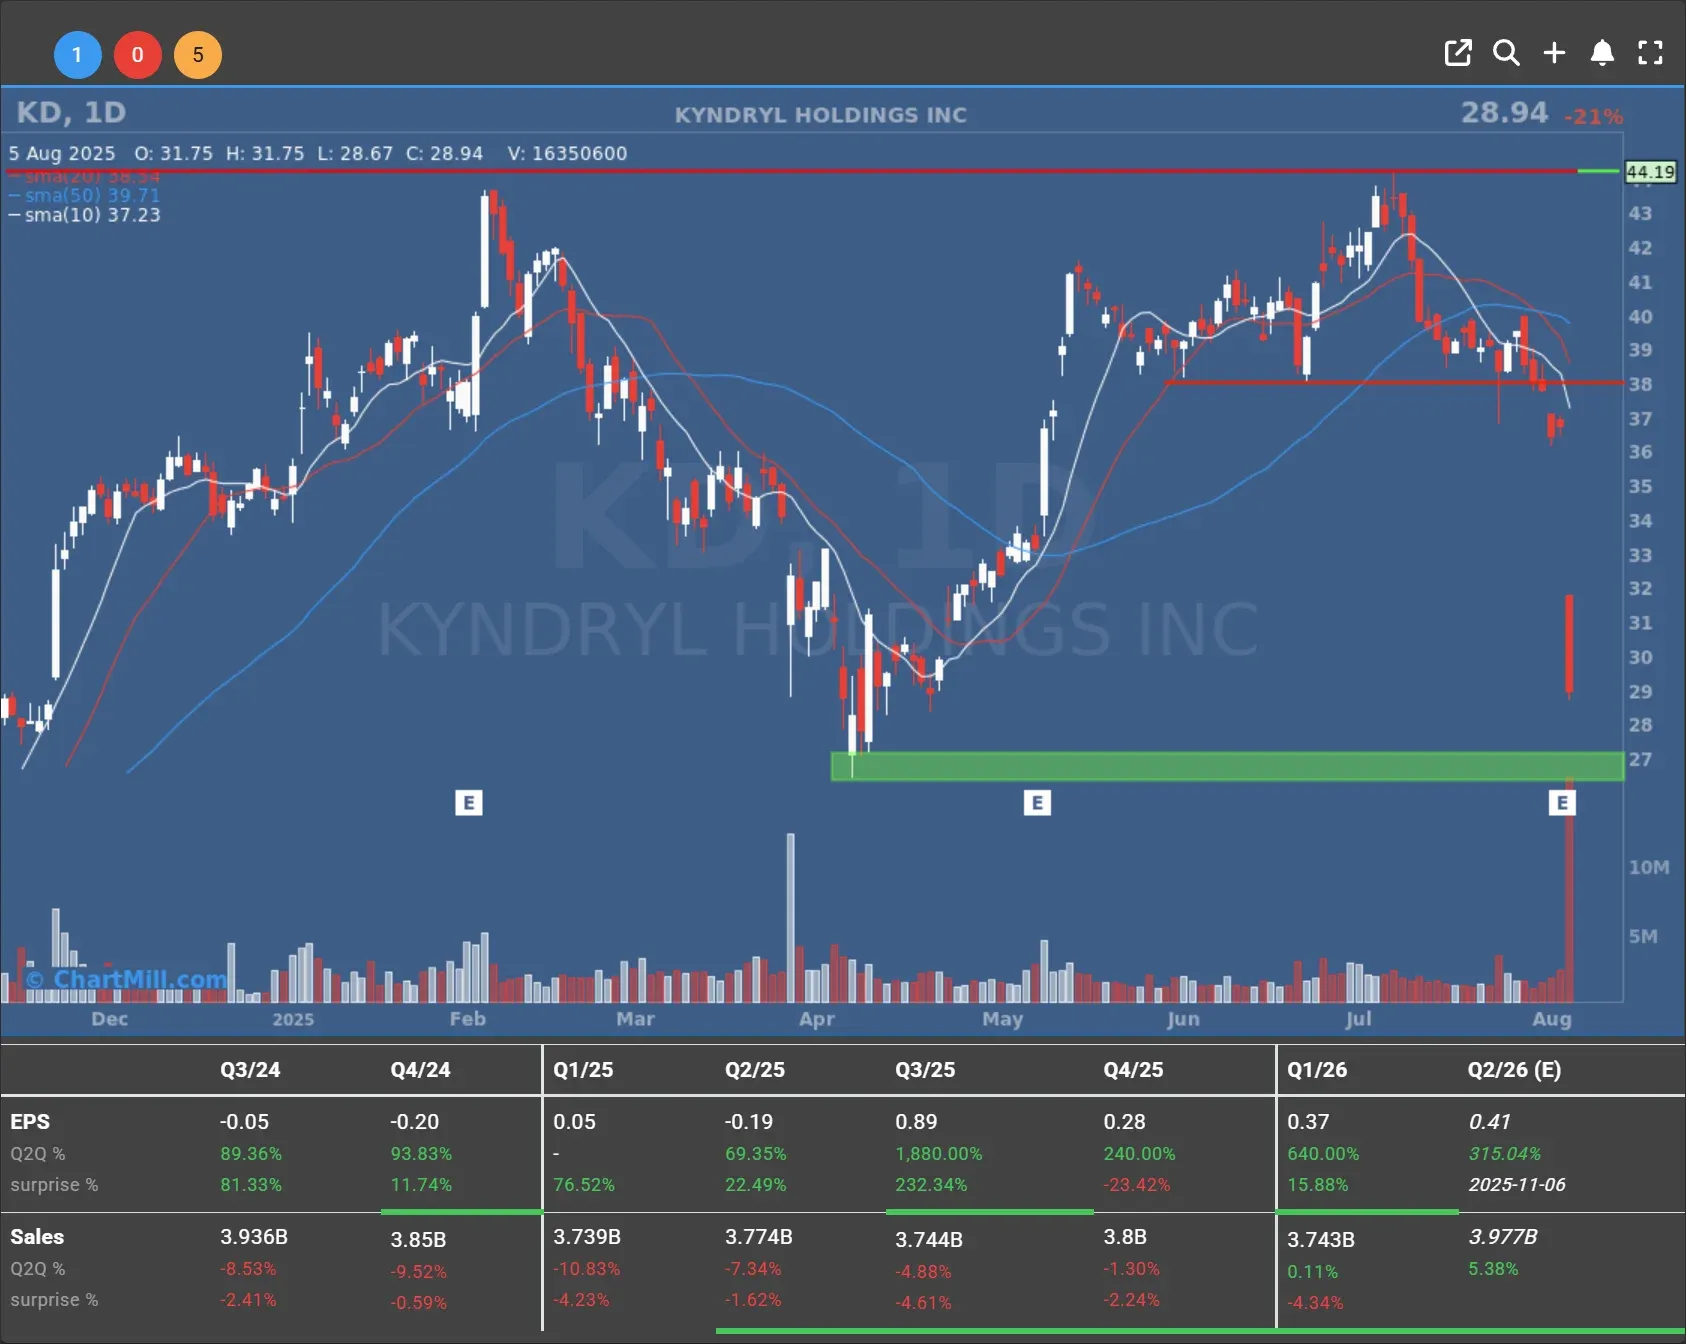Click the tall April volume bar
The height and width of the screenshot is (1344, 1686).
tap(791, 917)
